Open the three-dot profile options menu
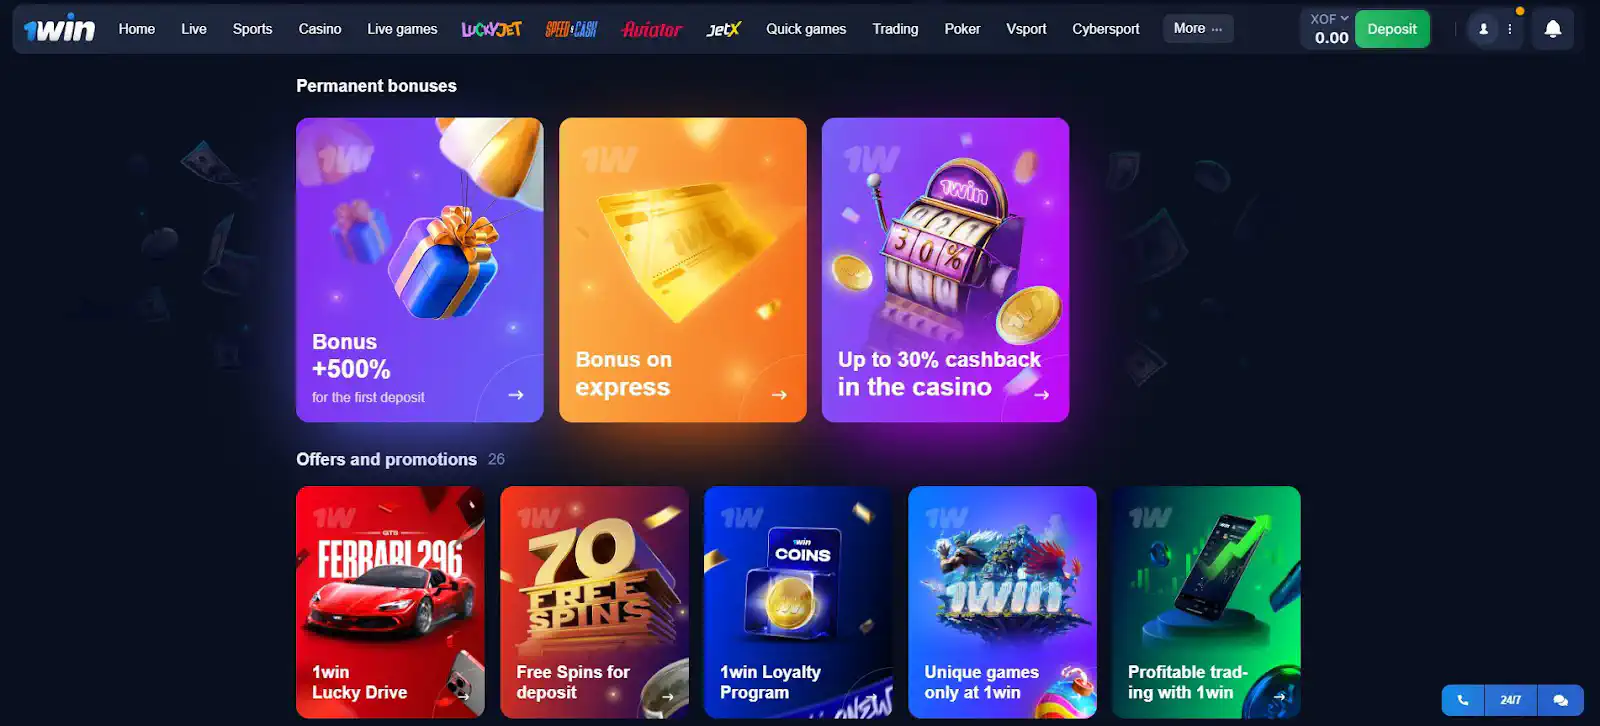 pos(1510,29)
